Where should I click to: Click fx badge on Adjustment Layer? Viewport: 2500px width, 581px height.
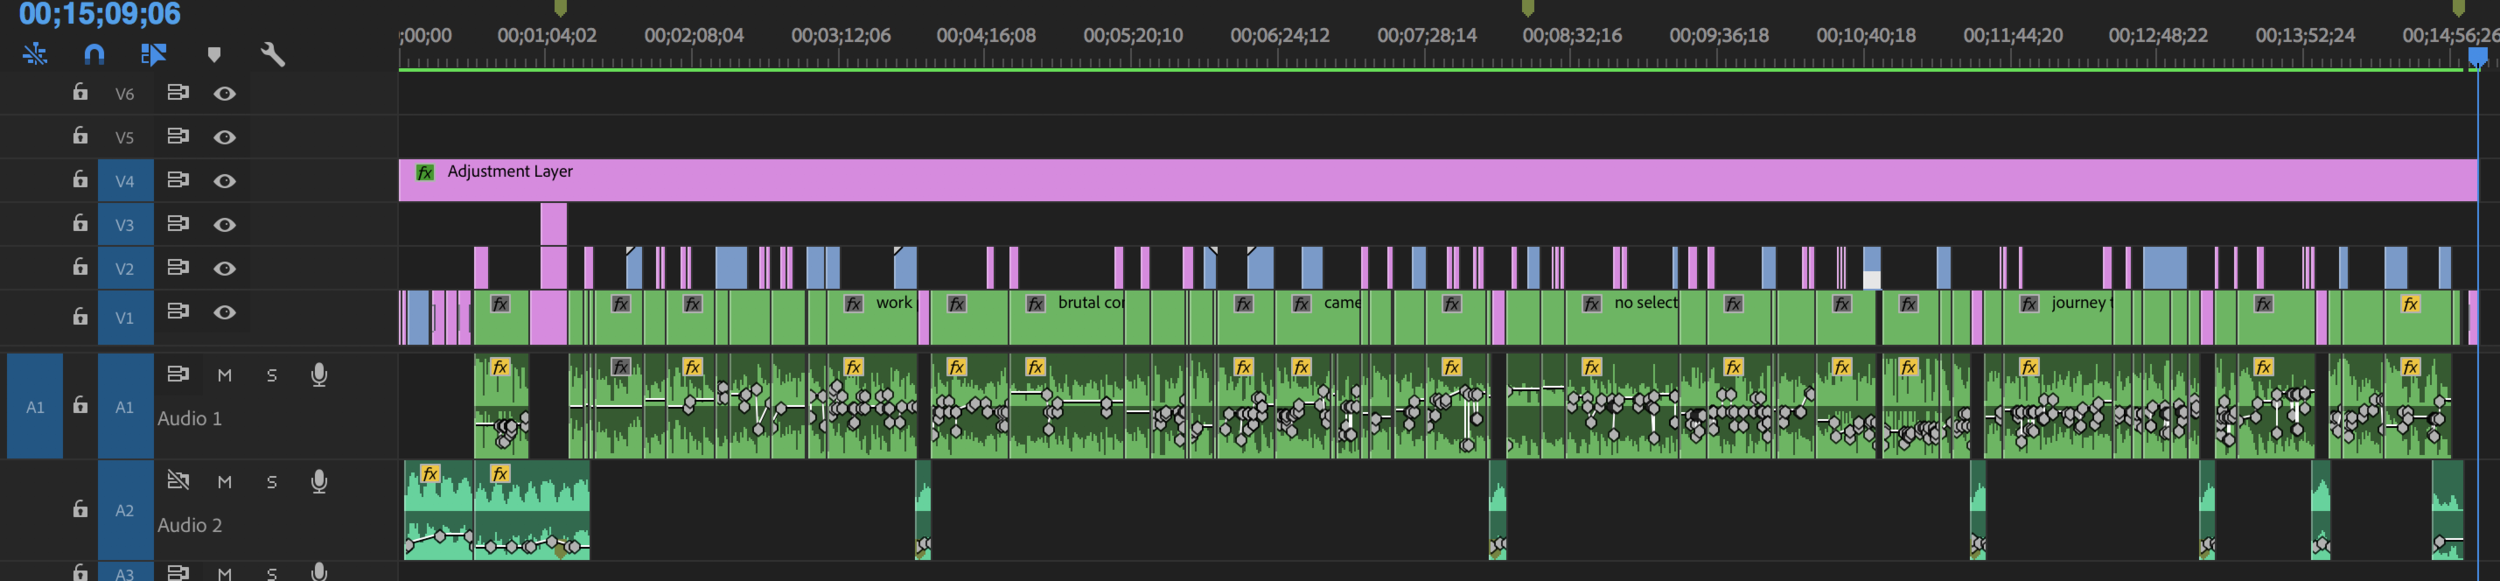click(425, 172)
